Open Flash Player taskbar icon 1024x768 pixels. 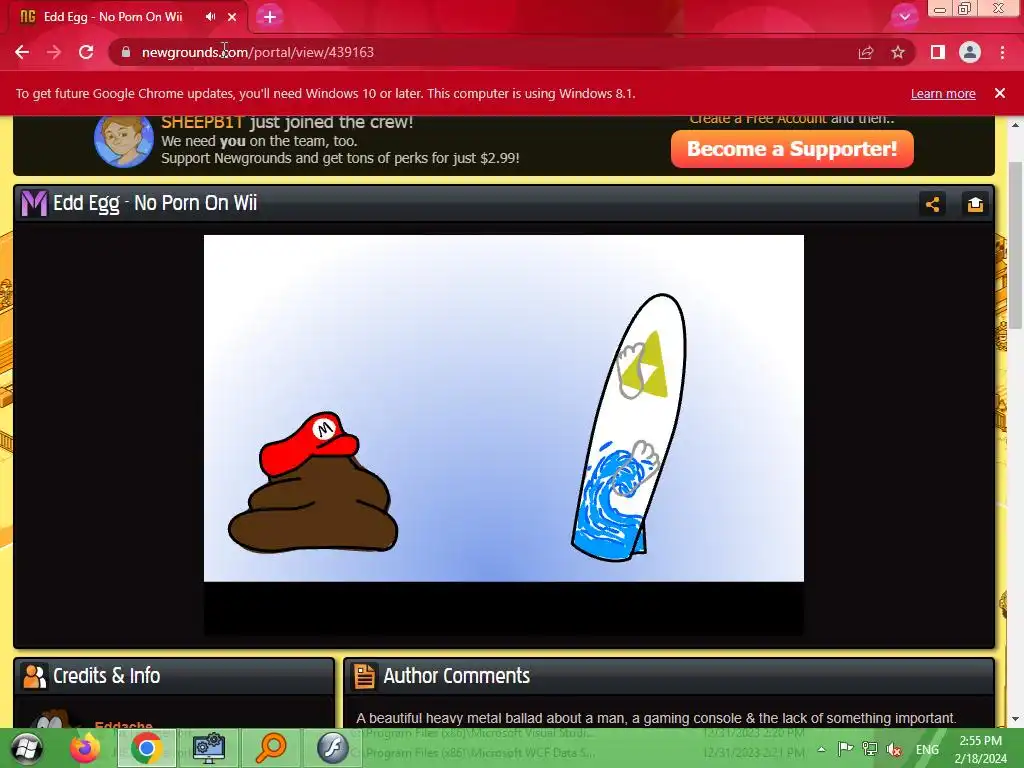332,748
